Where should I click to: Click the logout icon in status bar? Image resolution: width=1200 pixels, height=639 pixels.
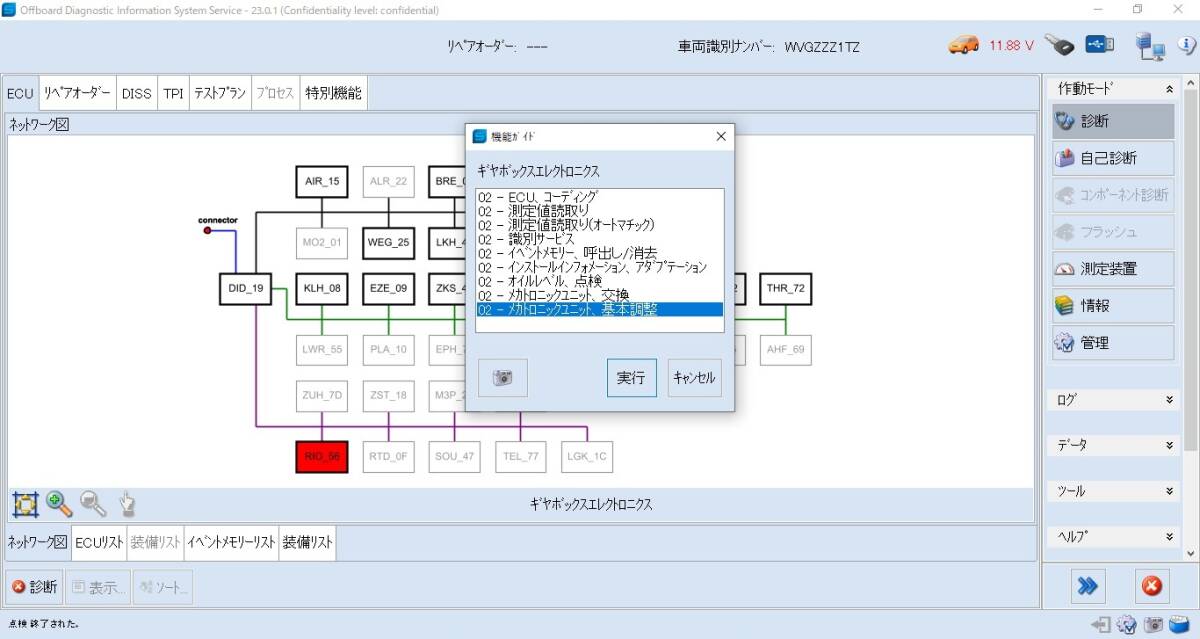[1102, 625]
